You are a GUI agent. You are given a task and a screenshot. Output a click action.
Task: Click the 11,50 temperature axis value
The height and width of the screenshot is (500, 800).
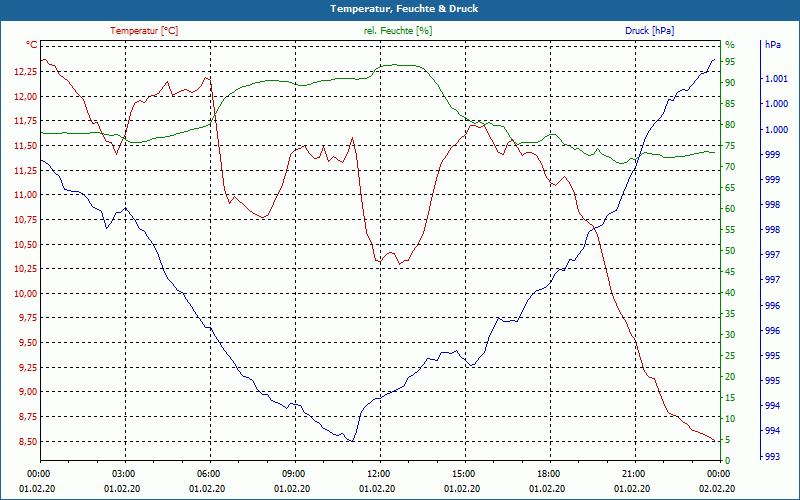click(x=26, y=146)
